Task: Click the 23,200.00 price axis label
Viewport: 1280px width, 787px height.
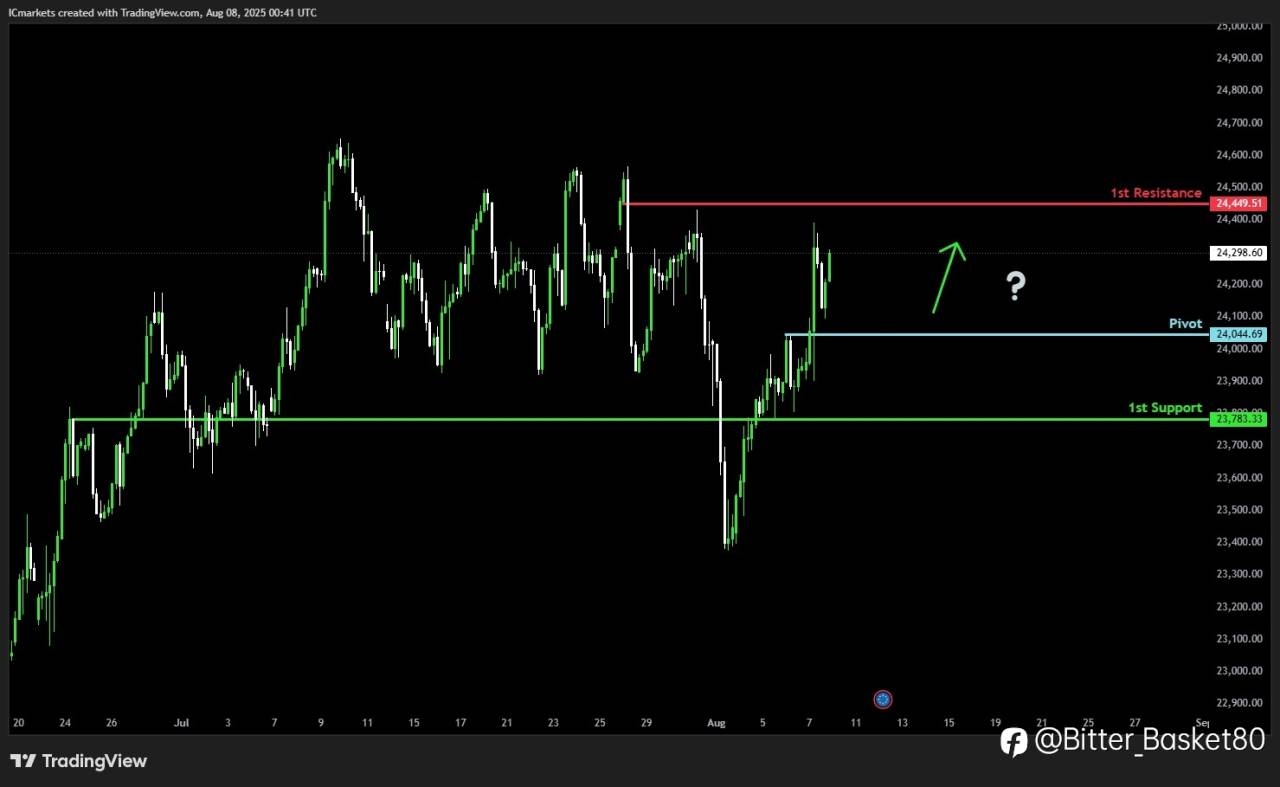Action: 1238,606
